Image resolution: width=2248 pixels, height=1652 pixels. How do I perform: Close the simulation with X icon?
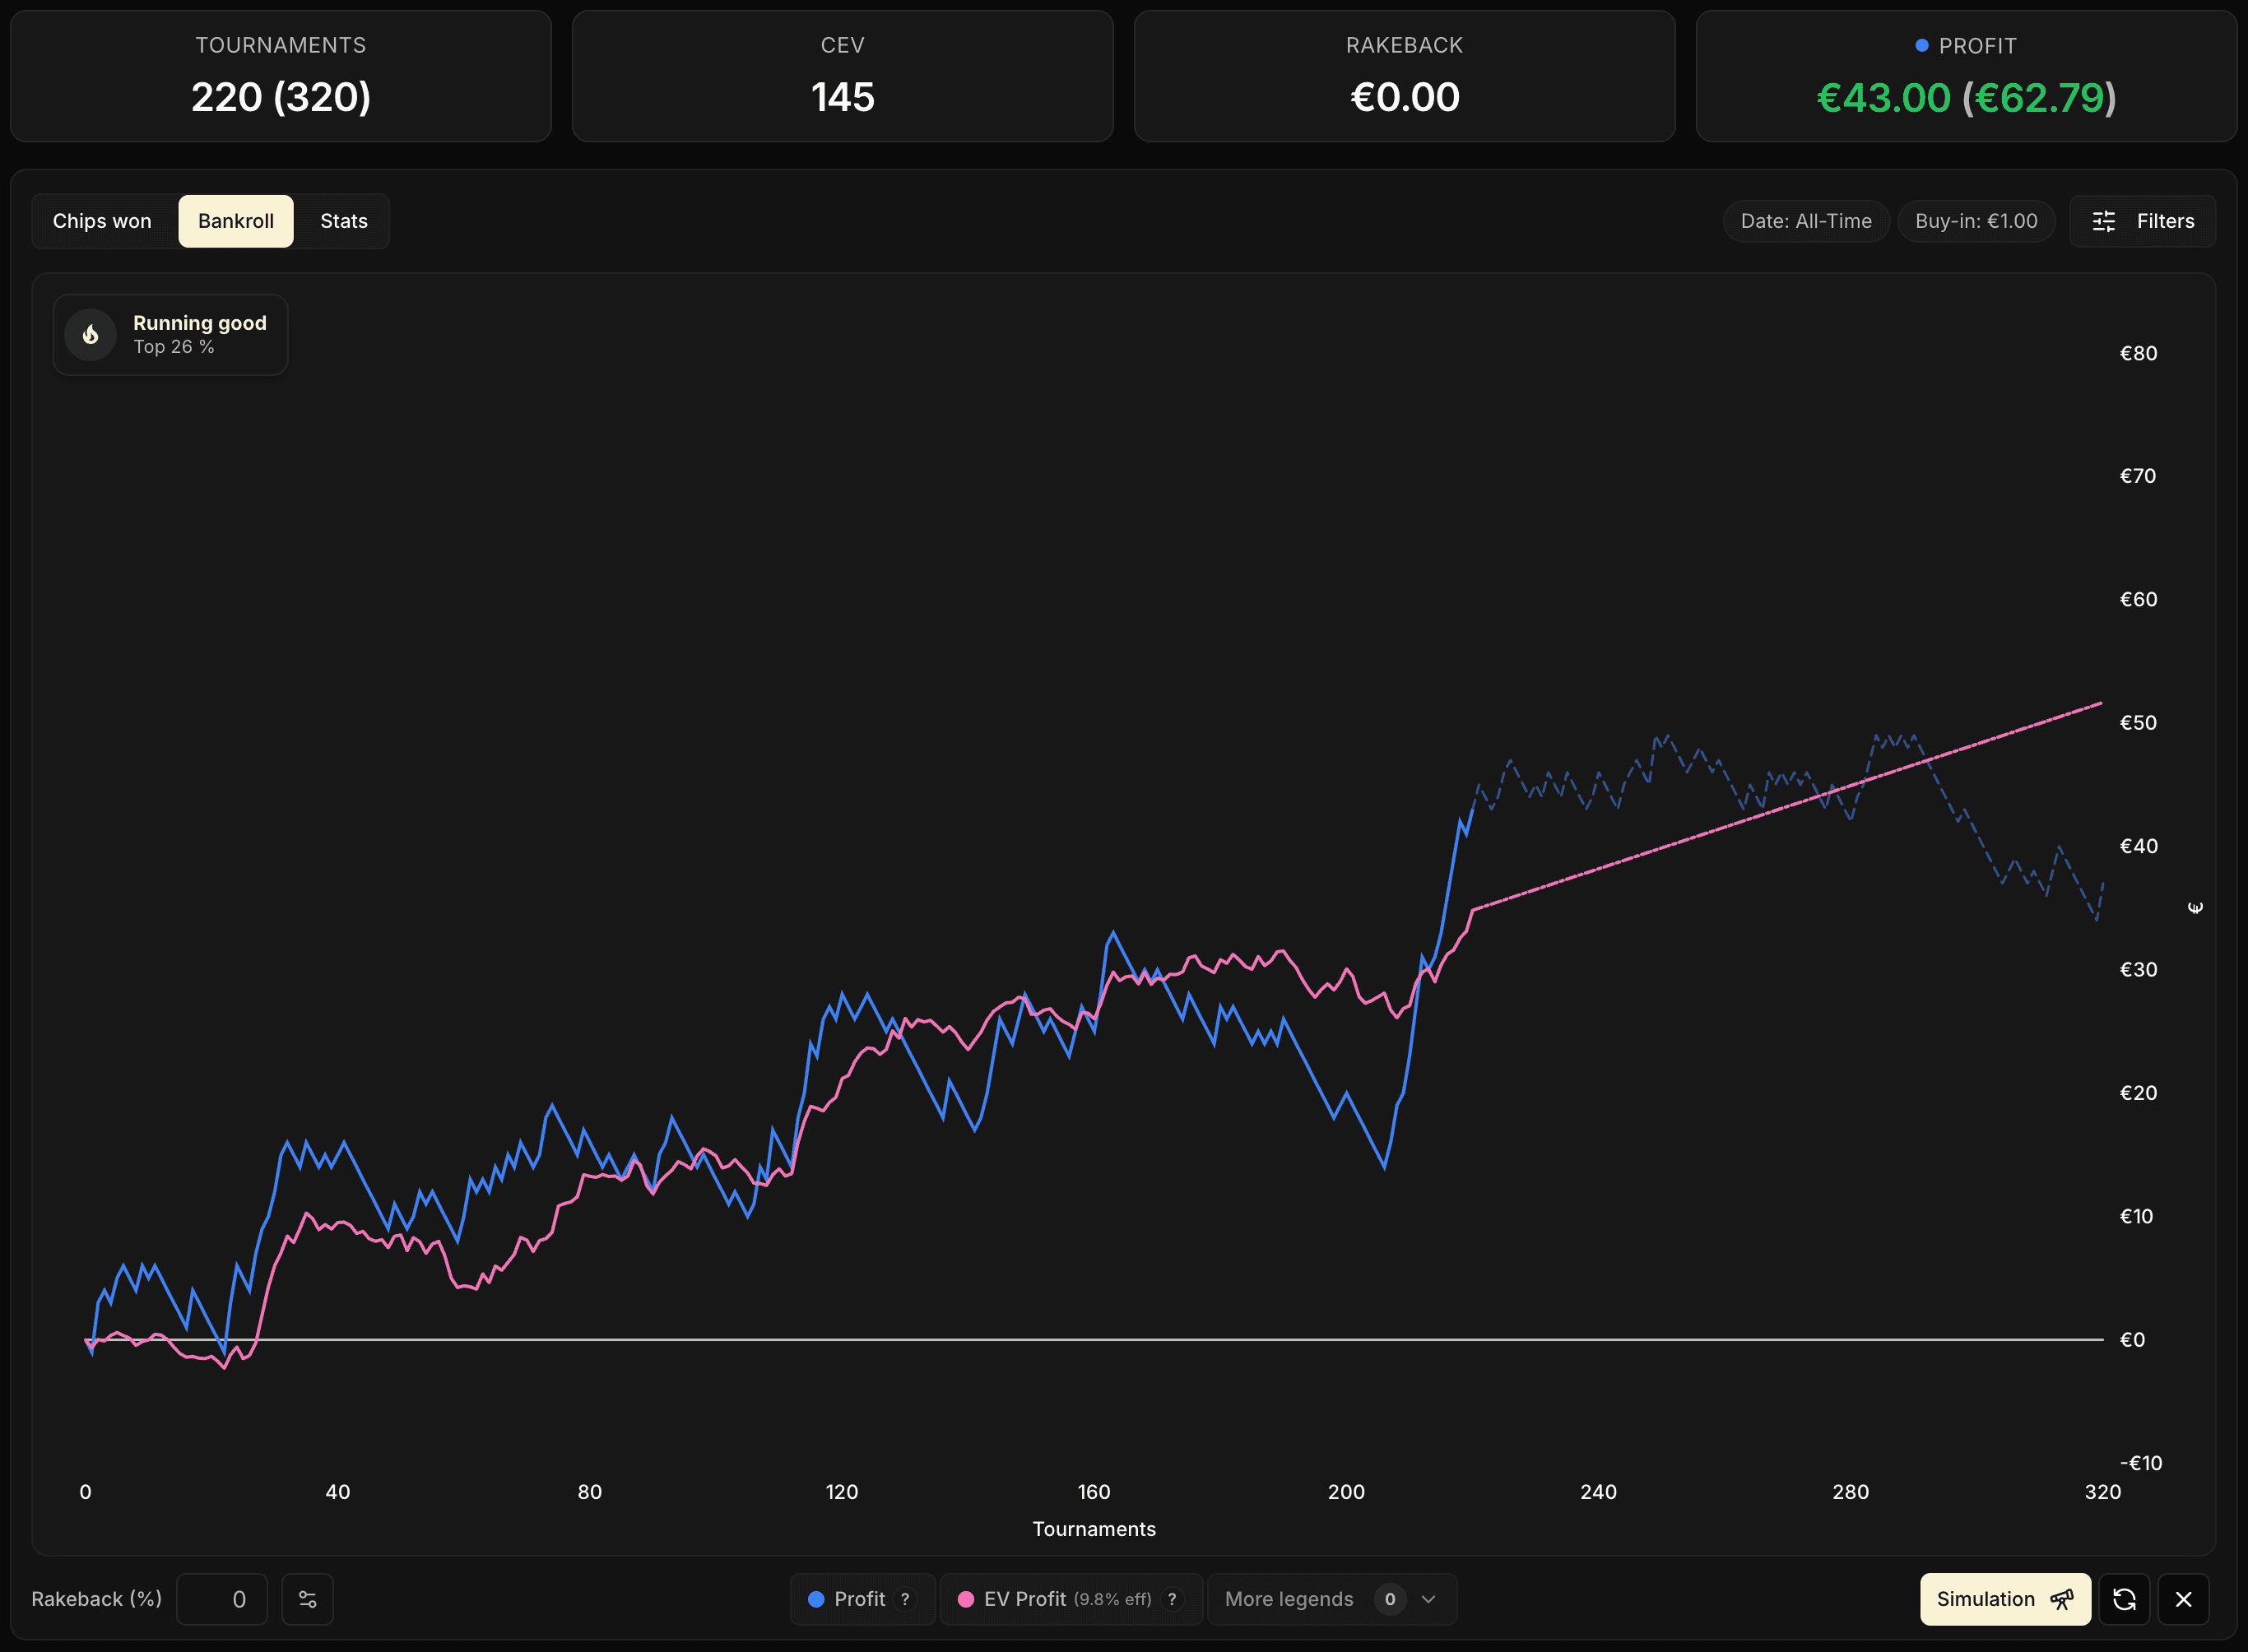point(2183,1599)
